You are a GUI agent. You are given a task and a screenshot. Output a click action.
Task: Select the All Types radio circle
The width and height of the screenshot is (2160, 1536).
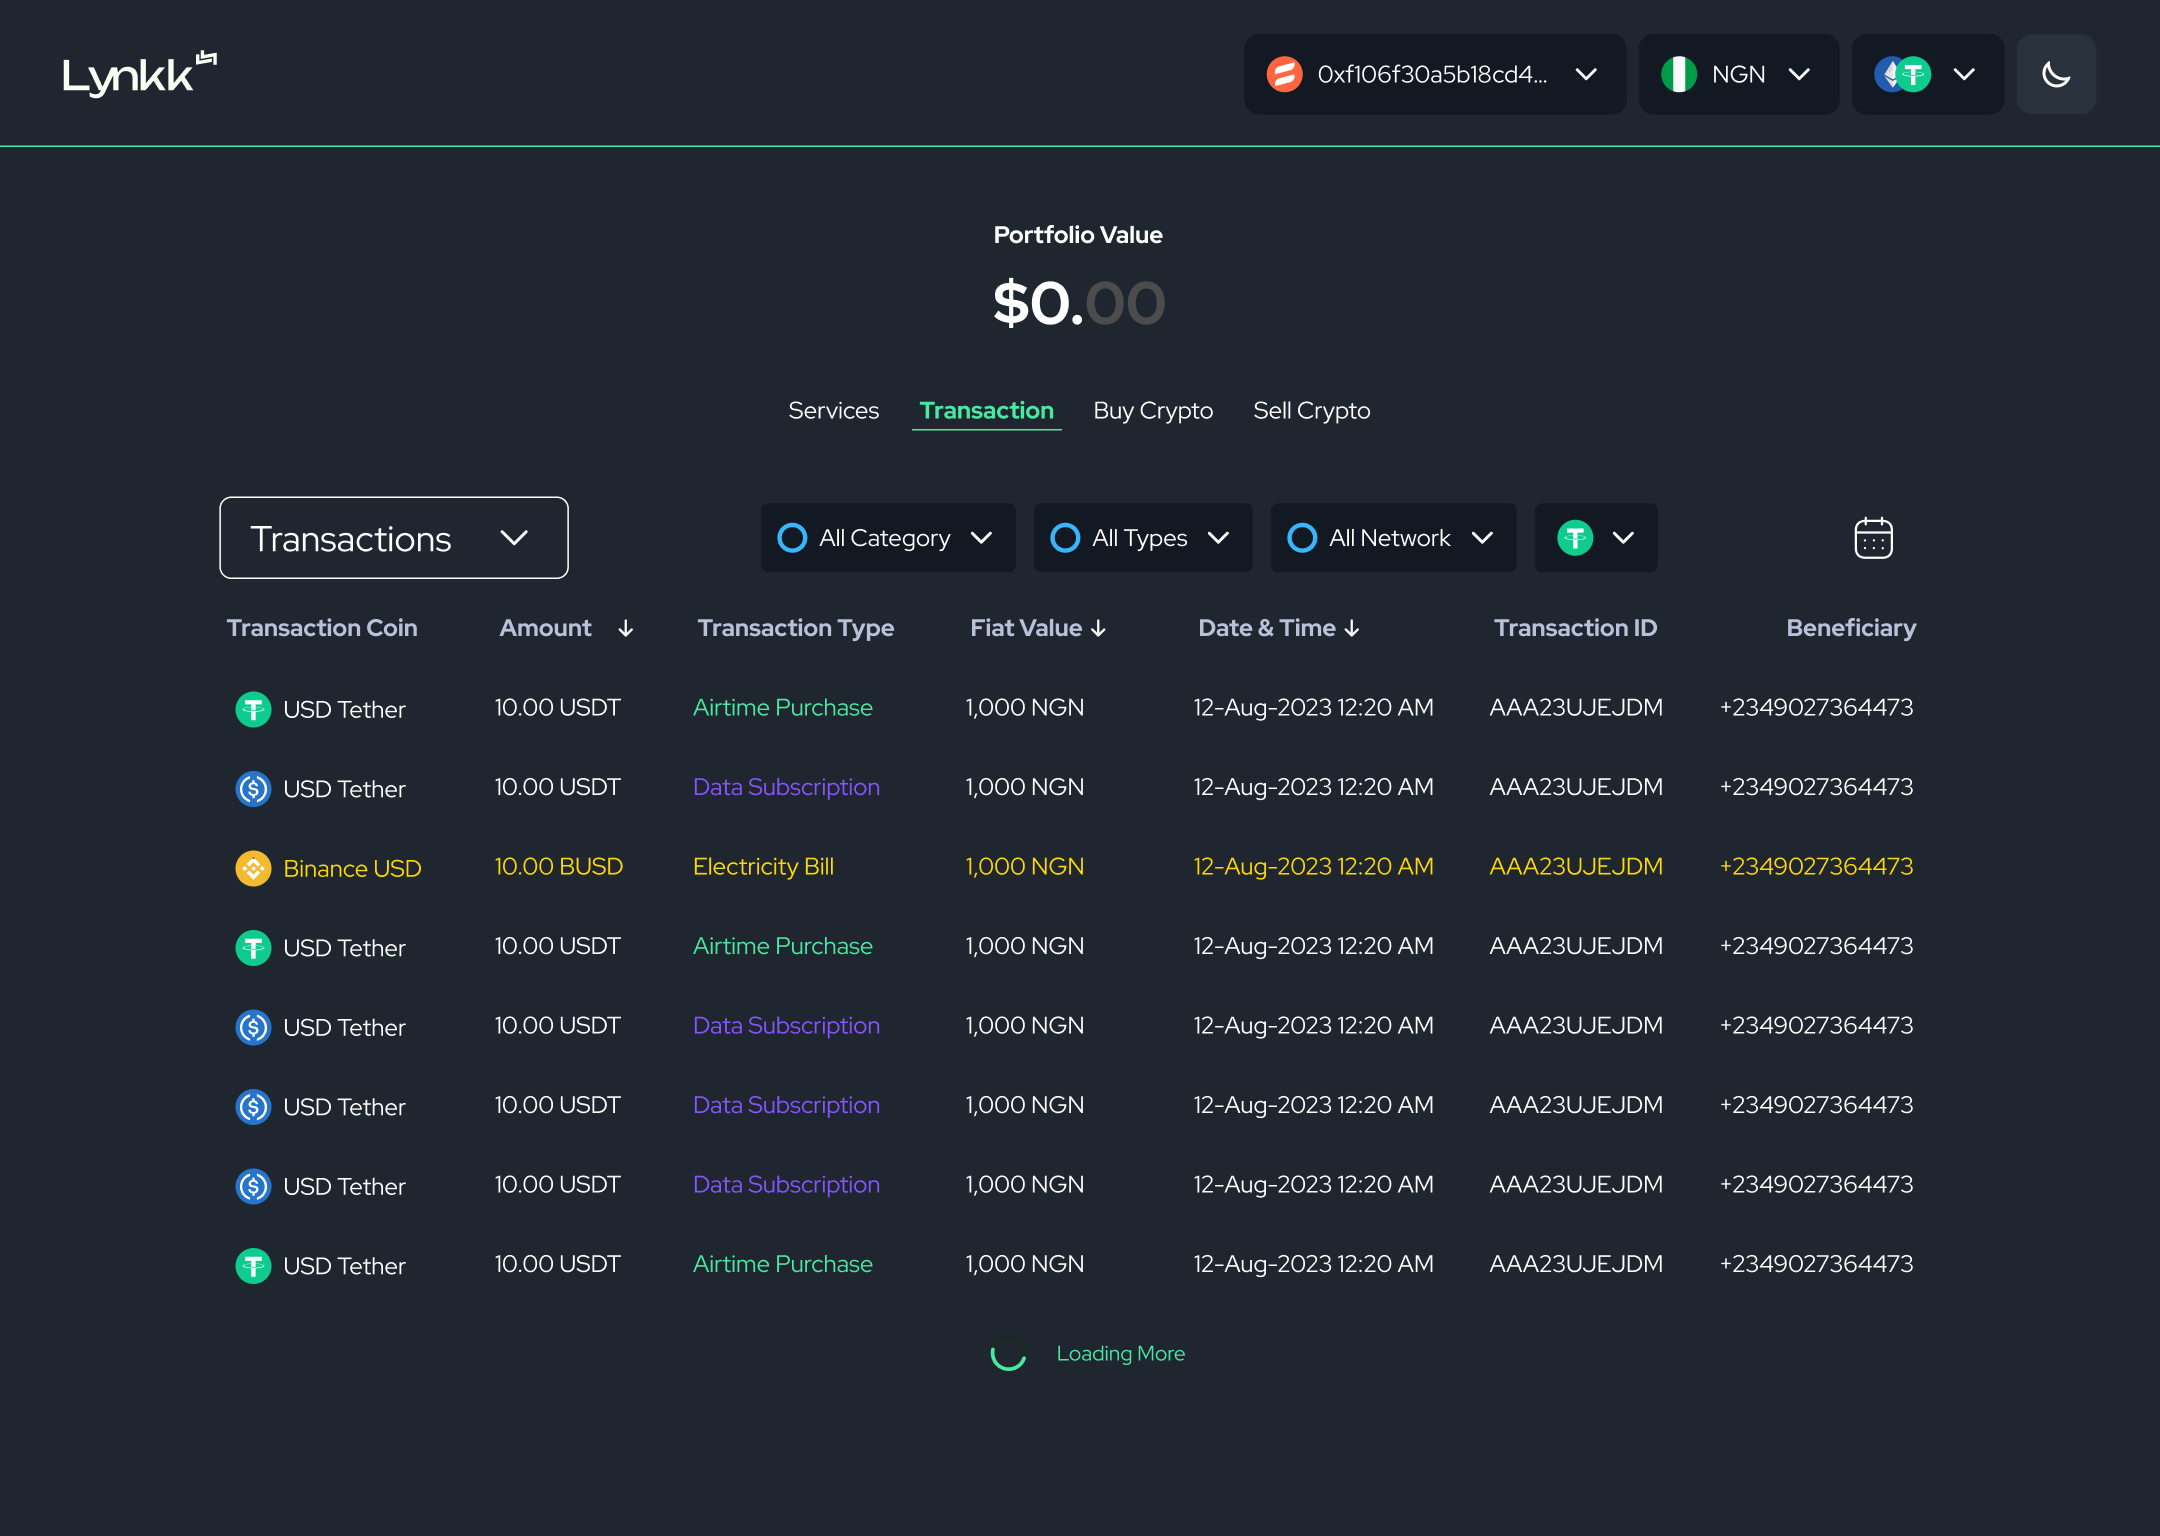pos(1065,538)
